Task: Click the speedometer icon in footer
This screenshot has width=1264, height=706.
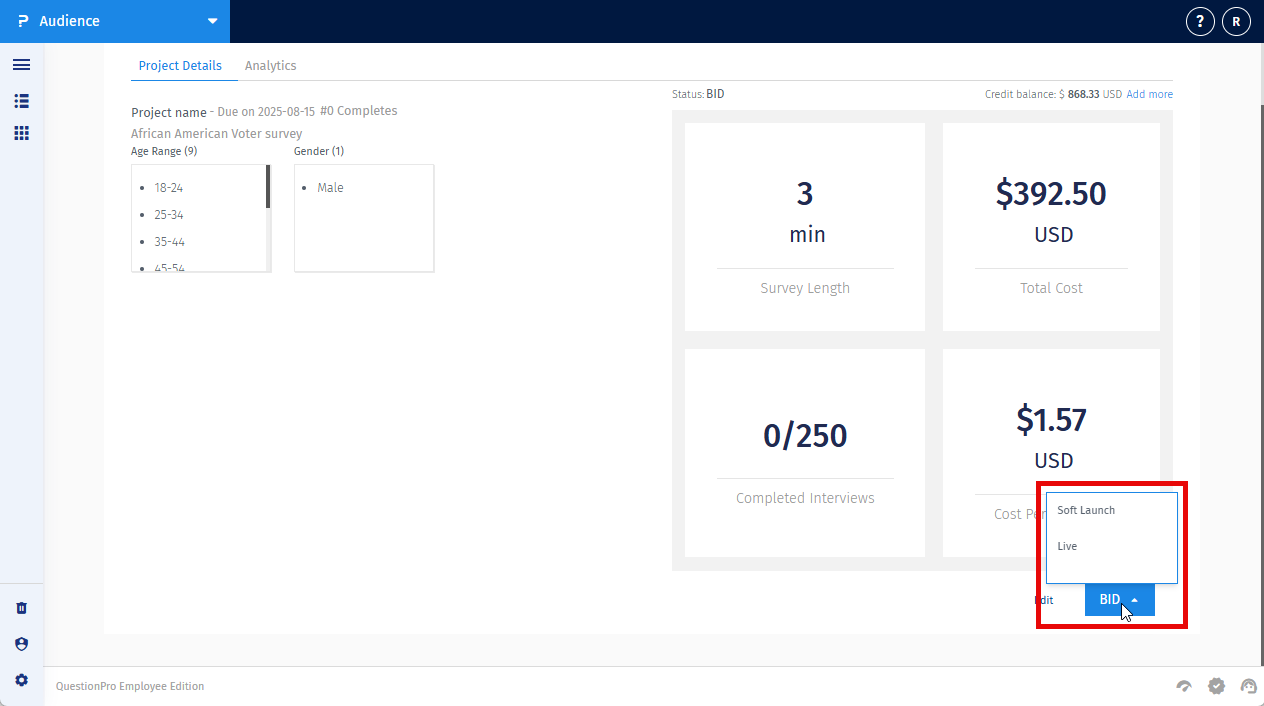Action: point(1184,686)
